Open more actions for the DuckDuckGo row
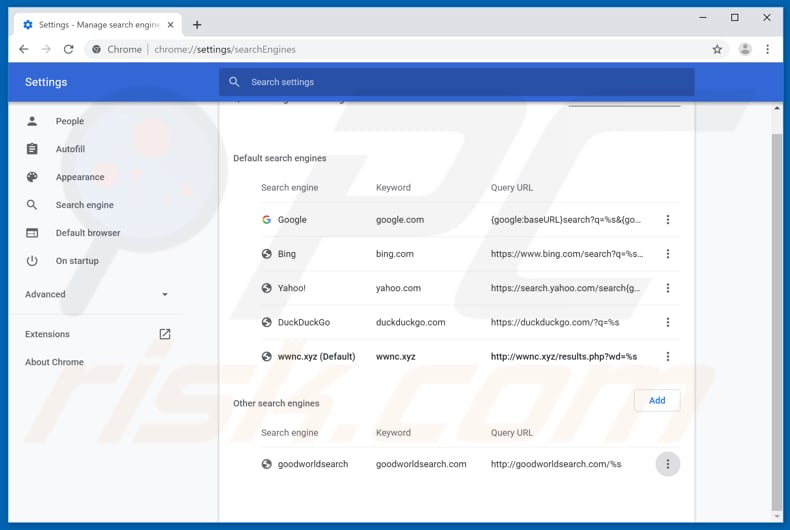 (668, 322)
